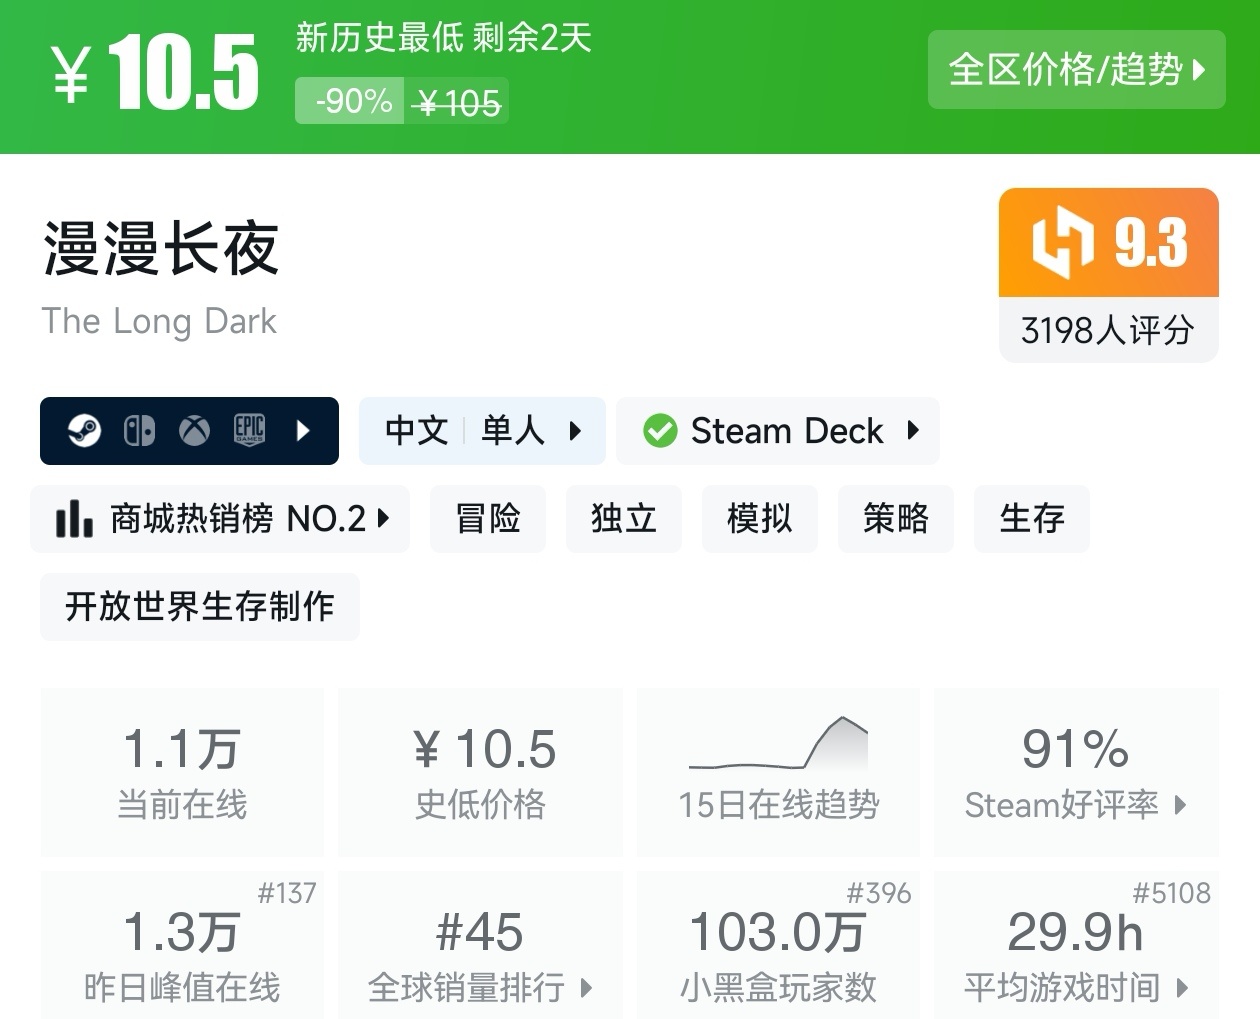Click the green Steam Deck verified checkmark
Screen dimensions: 1260x1019
coord(660,431)
